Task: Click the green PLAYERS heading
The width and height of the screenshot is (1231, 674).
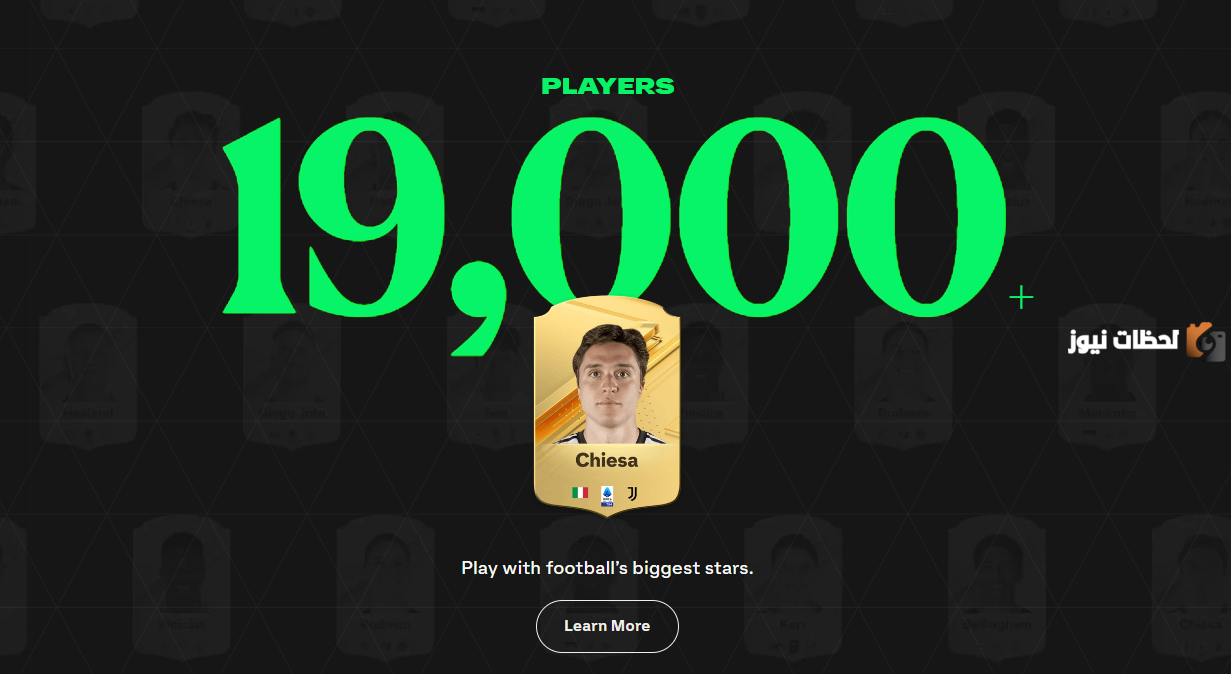Action: (608, 87)
